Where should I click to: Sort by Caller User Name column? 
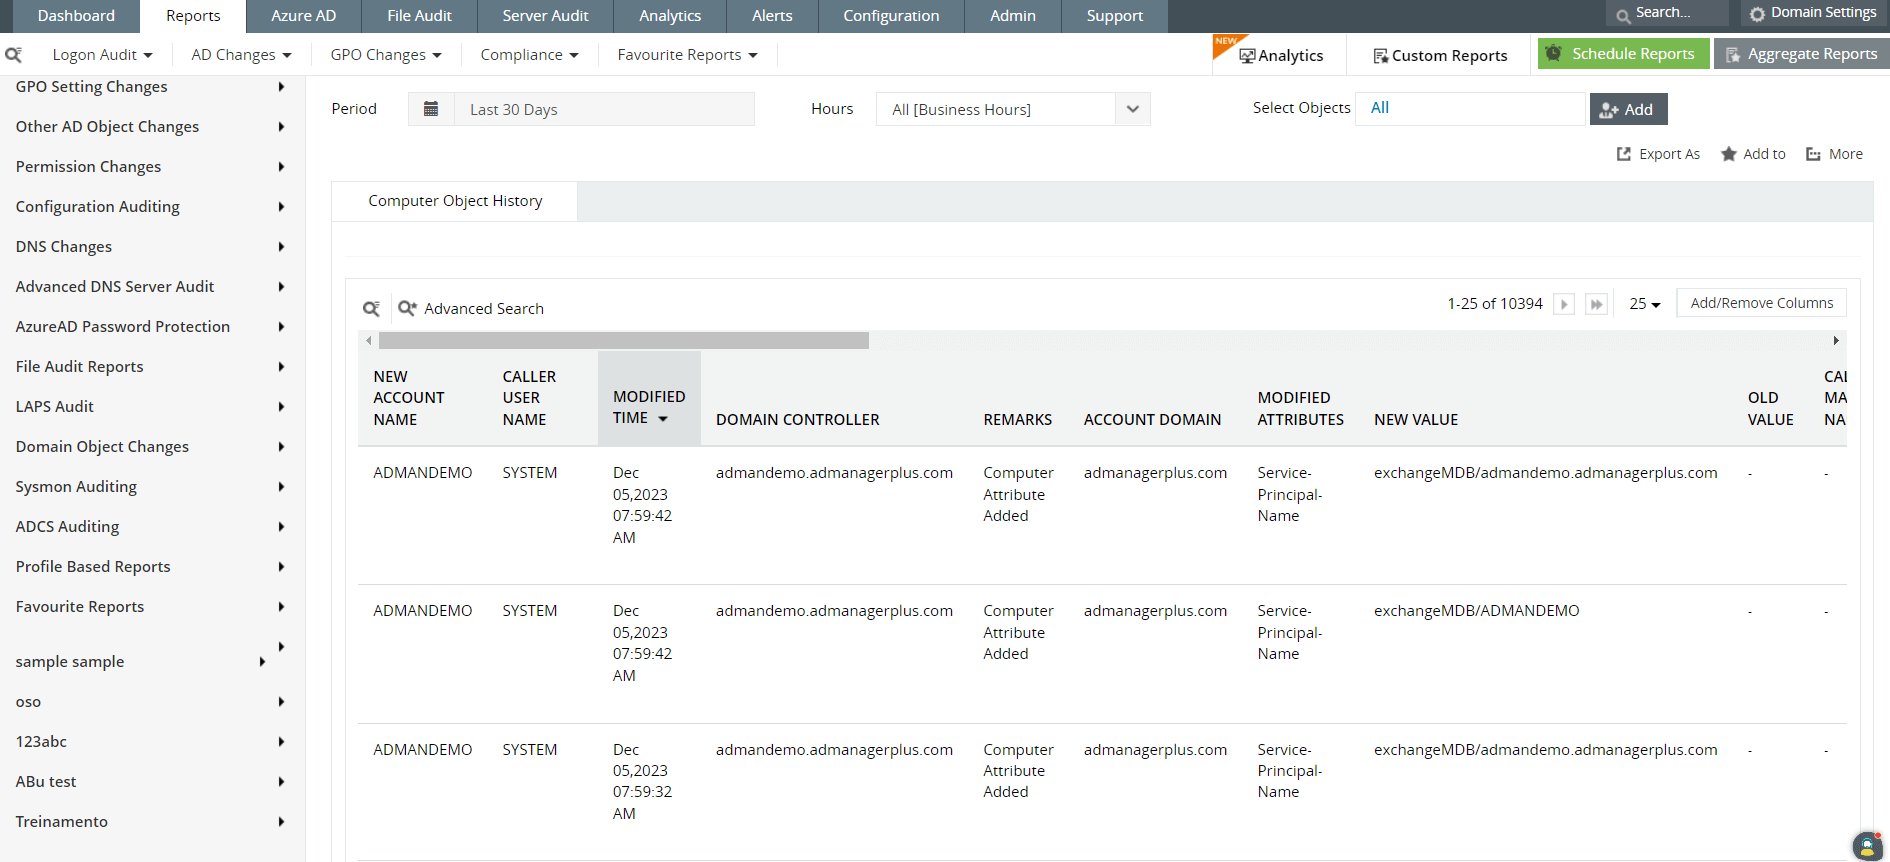point(529,398)
